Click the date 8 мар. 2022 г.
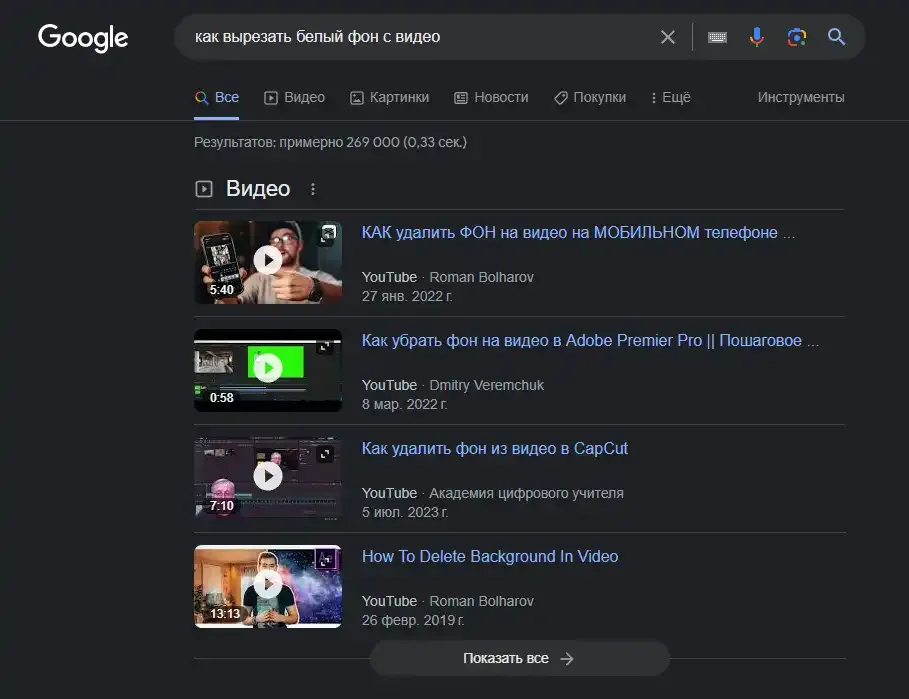 (405, 404)
